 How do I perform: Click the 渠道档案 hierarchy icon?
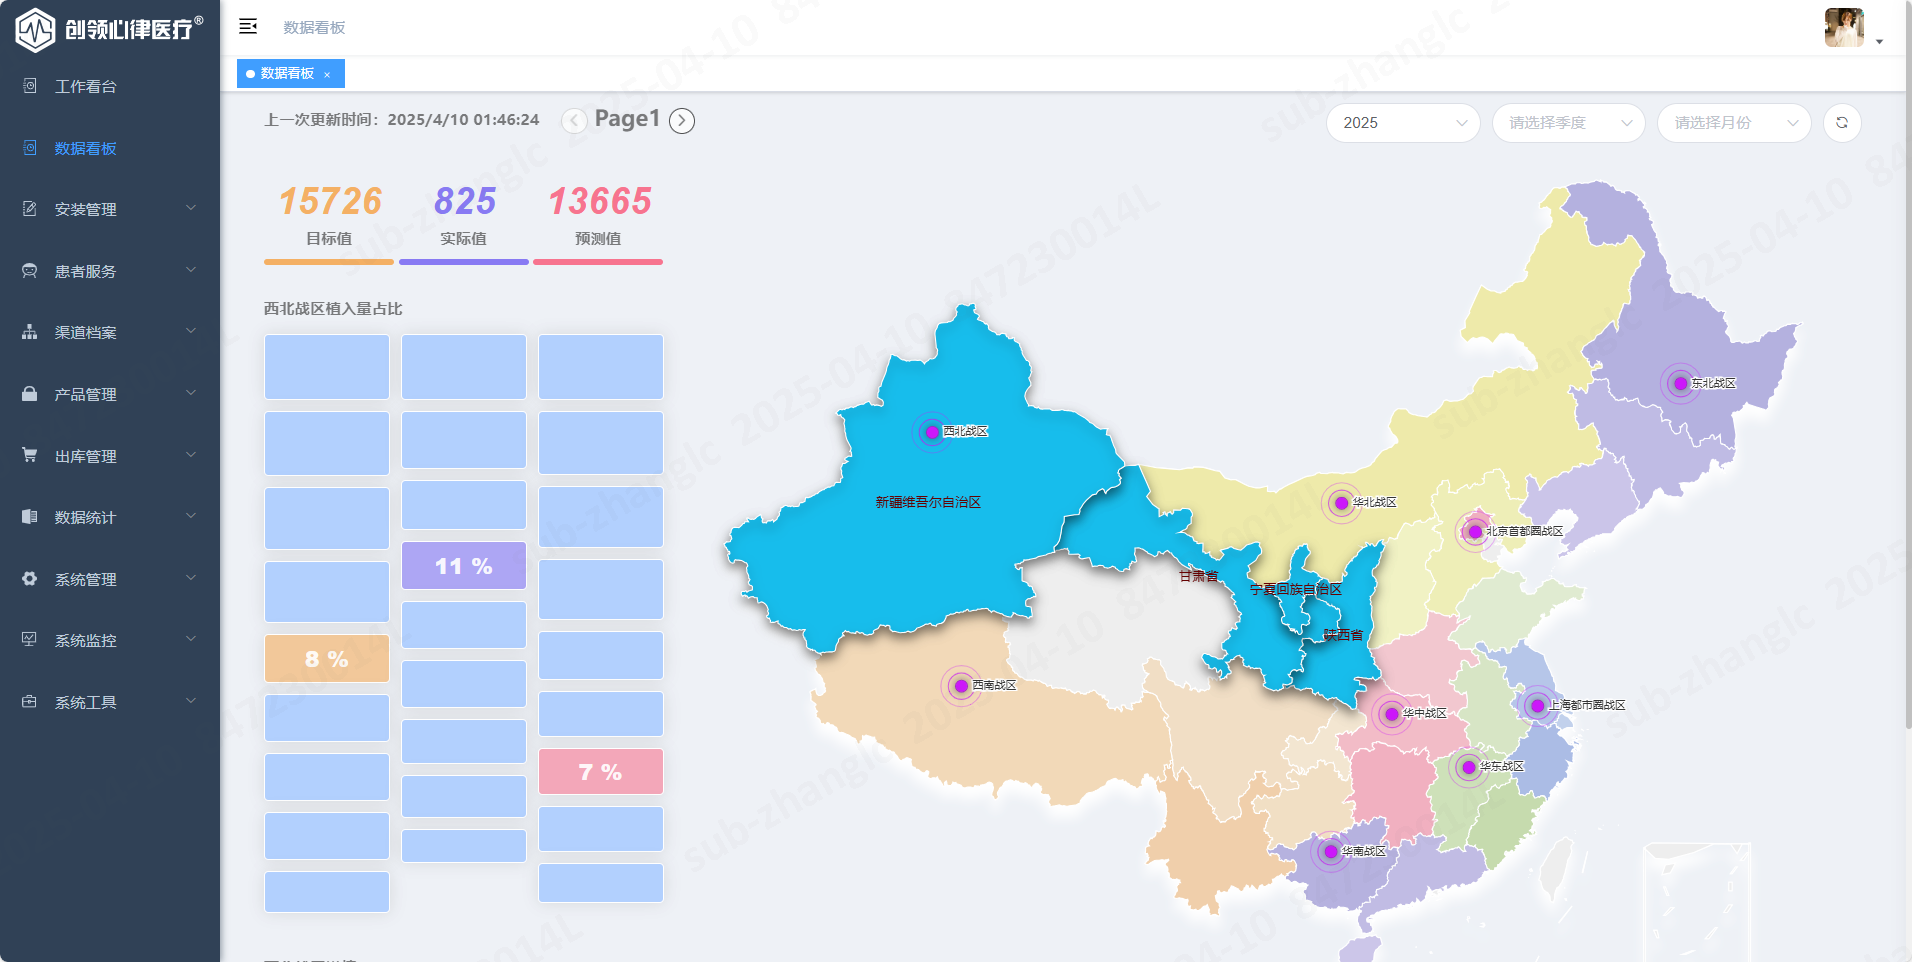[30, 332]
